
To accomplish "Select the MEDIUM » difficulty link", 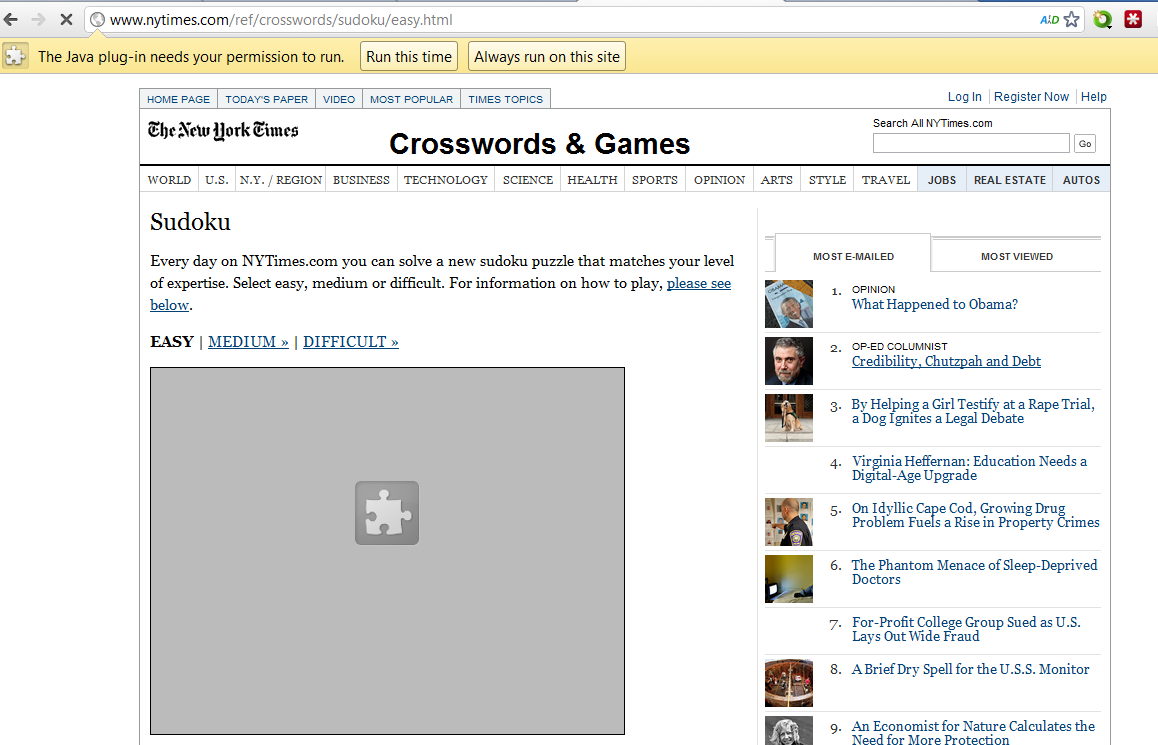I will coord(248,342).
